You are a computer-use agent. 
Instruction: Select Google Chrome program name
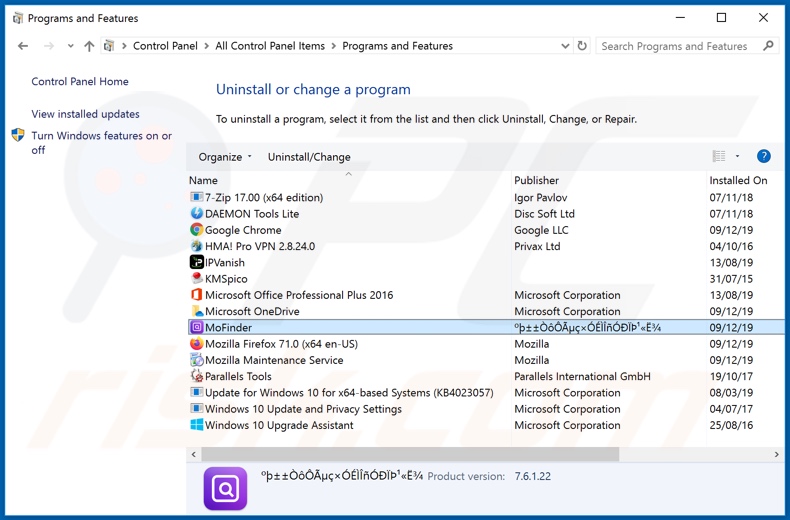coord(243,230)
